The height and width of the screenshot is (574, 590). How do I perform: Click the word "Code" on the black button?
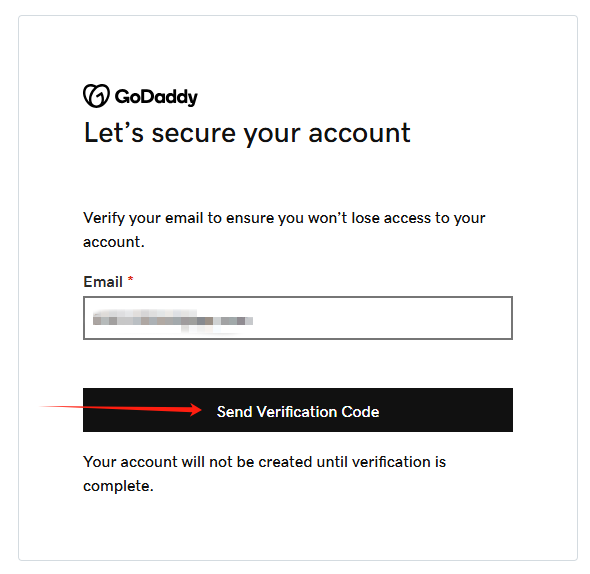(x=360, y=412)
